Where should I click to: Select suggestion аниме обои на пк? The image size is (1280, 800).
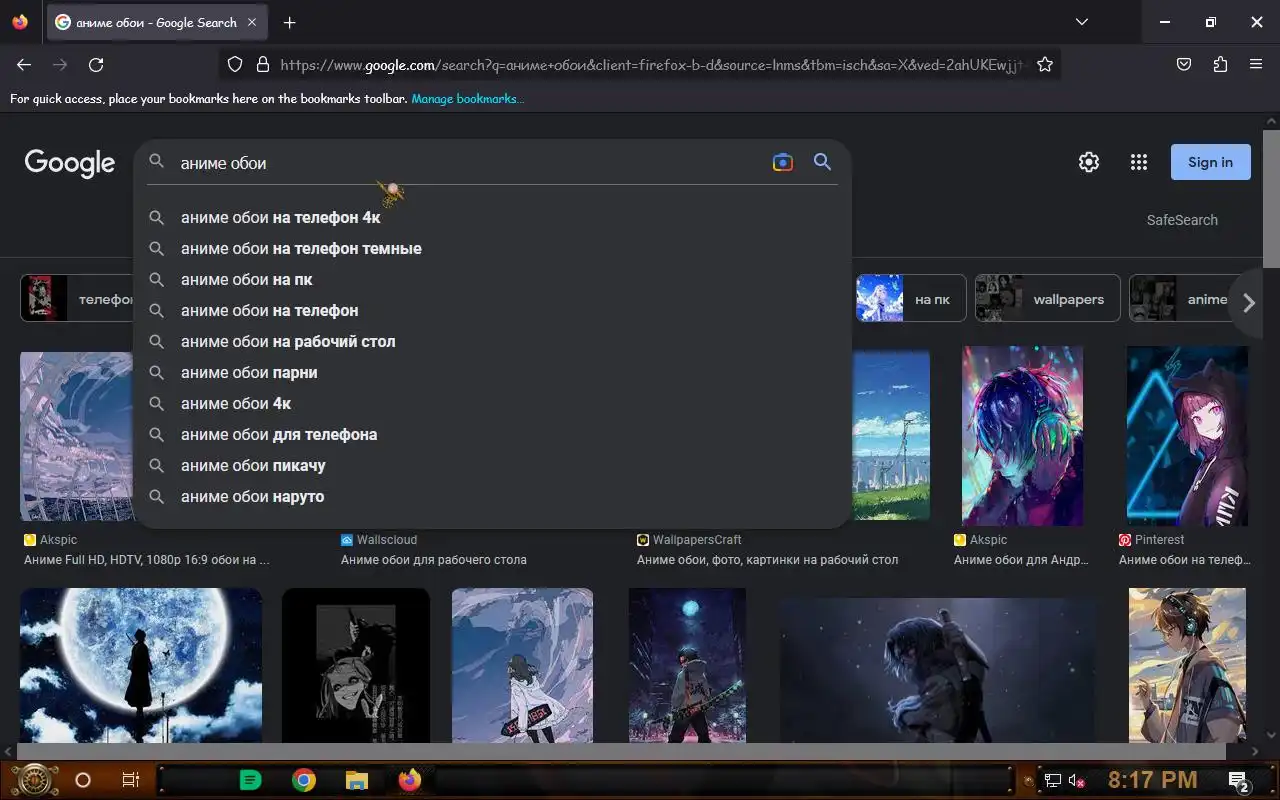click(x=492, y=279)
